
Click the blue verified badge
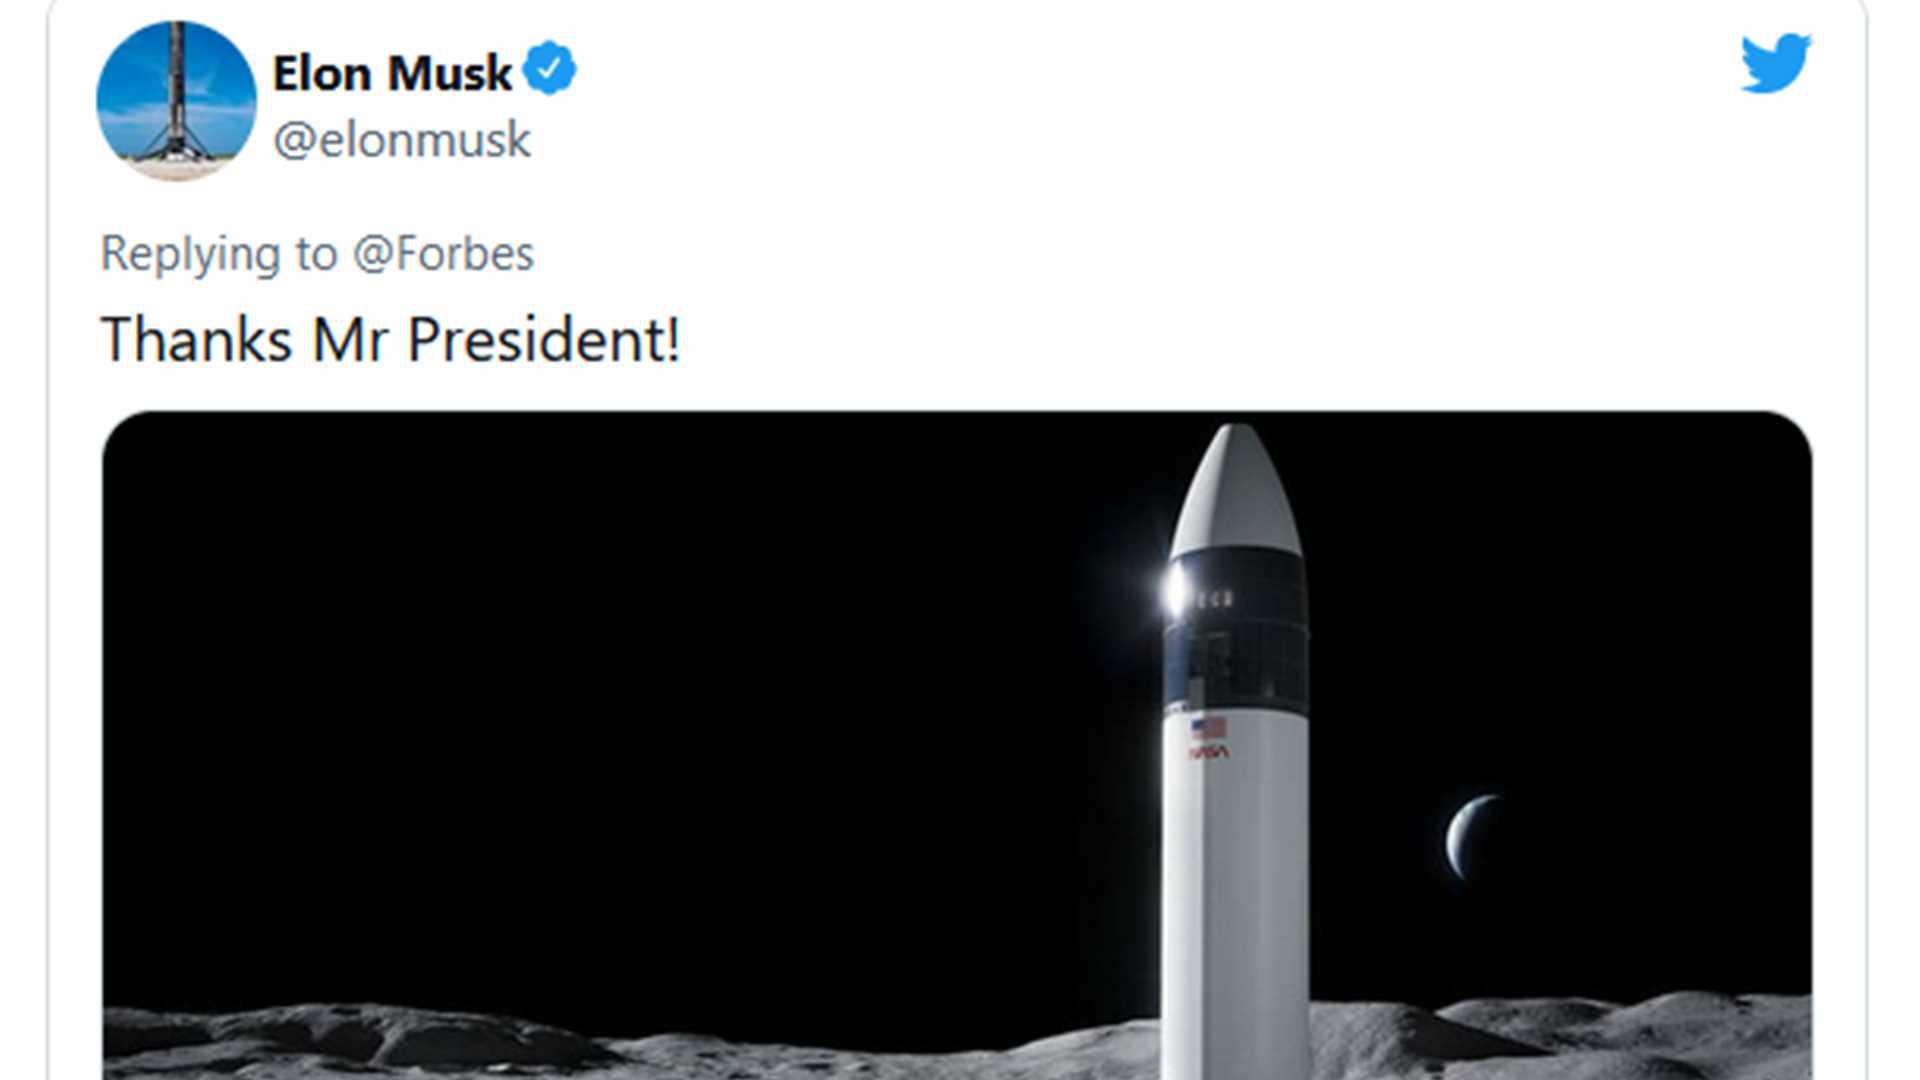coord(549,69)
